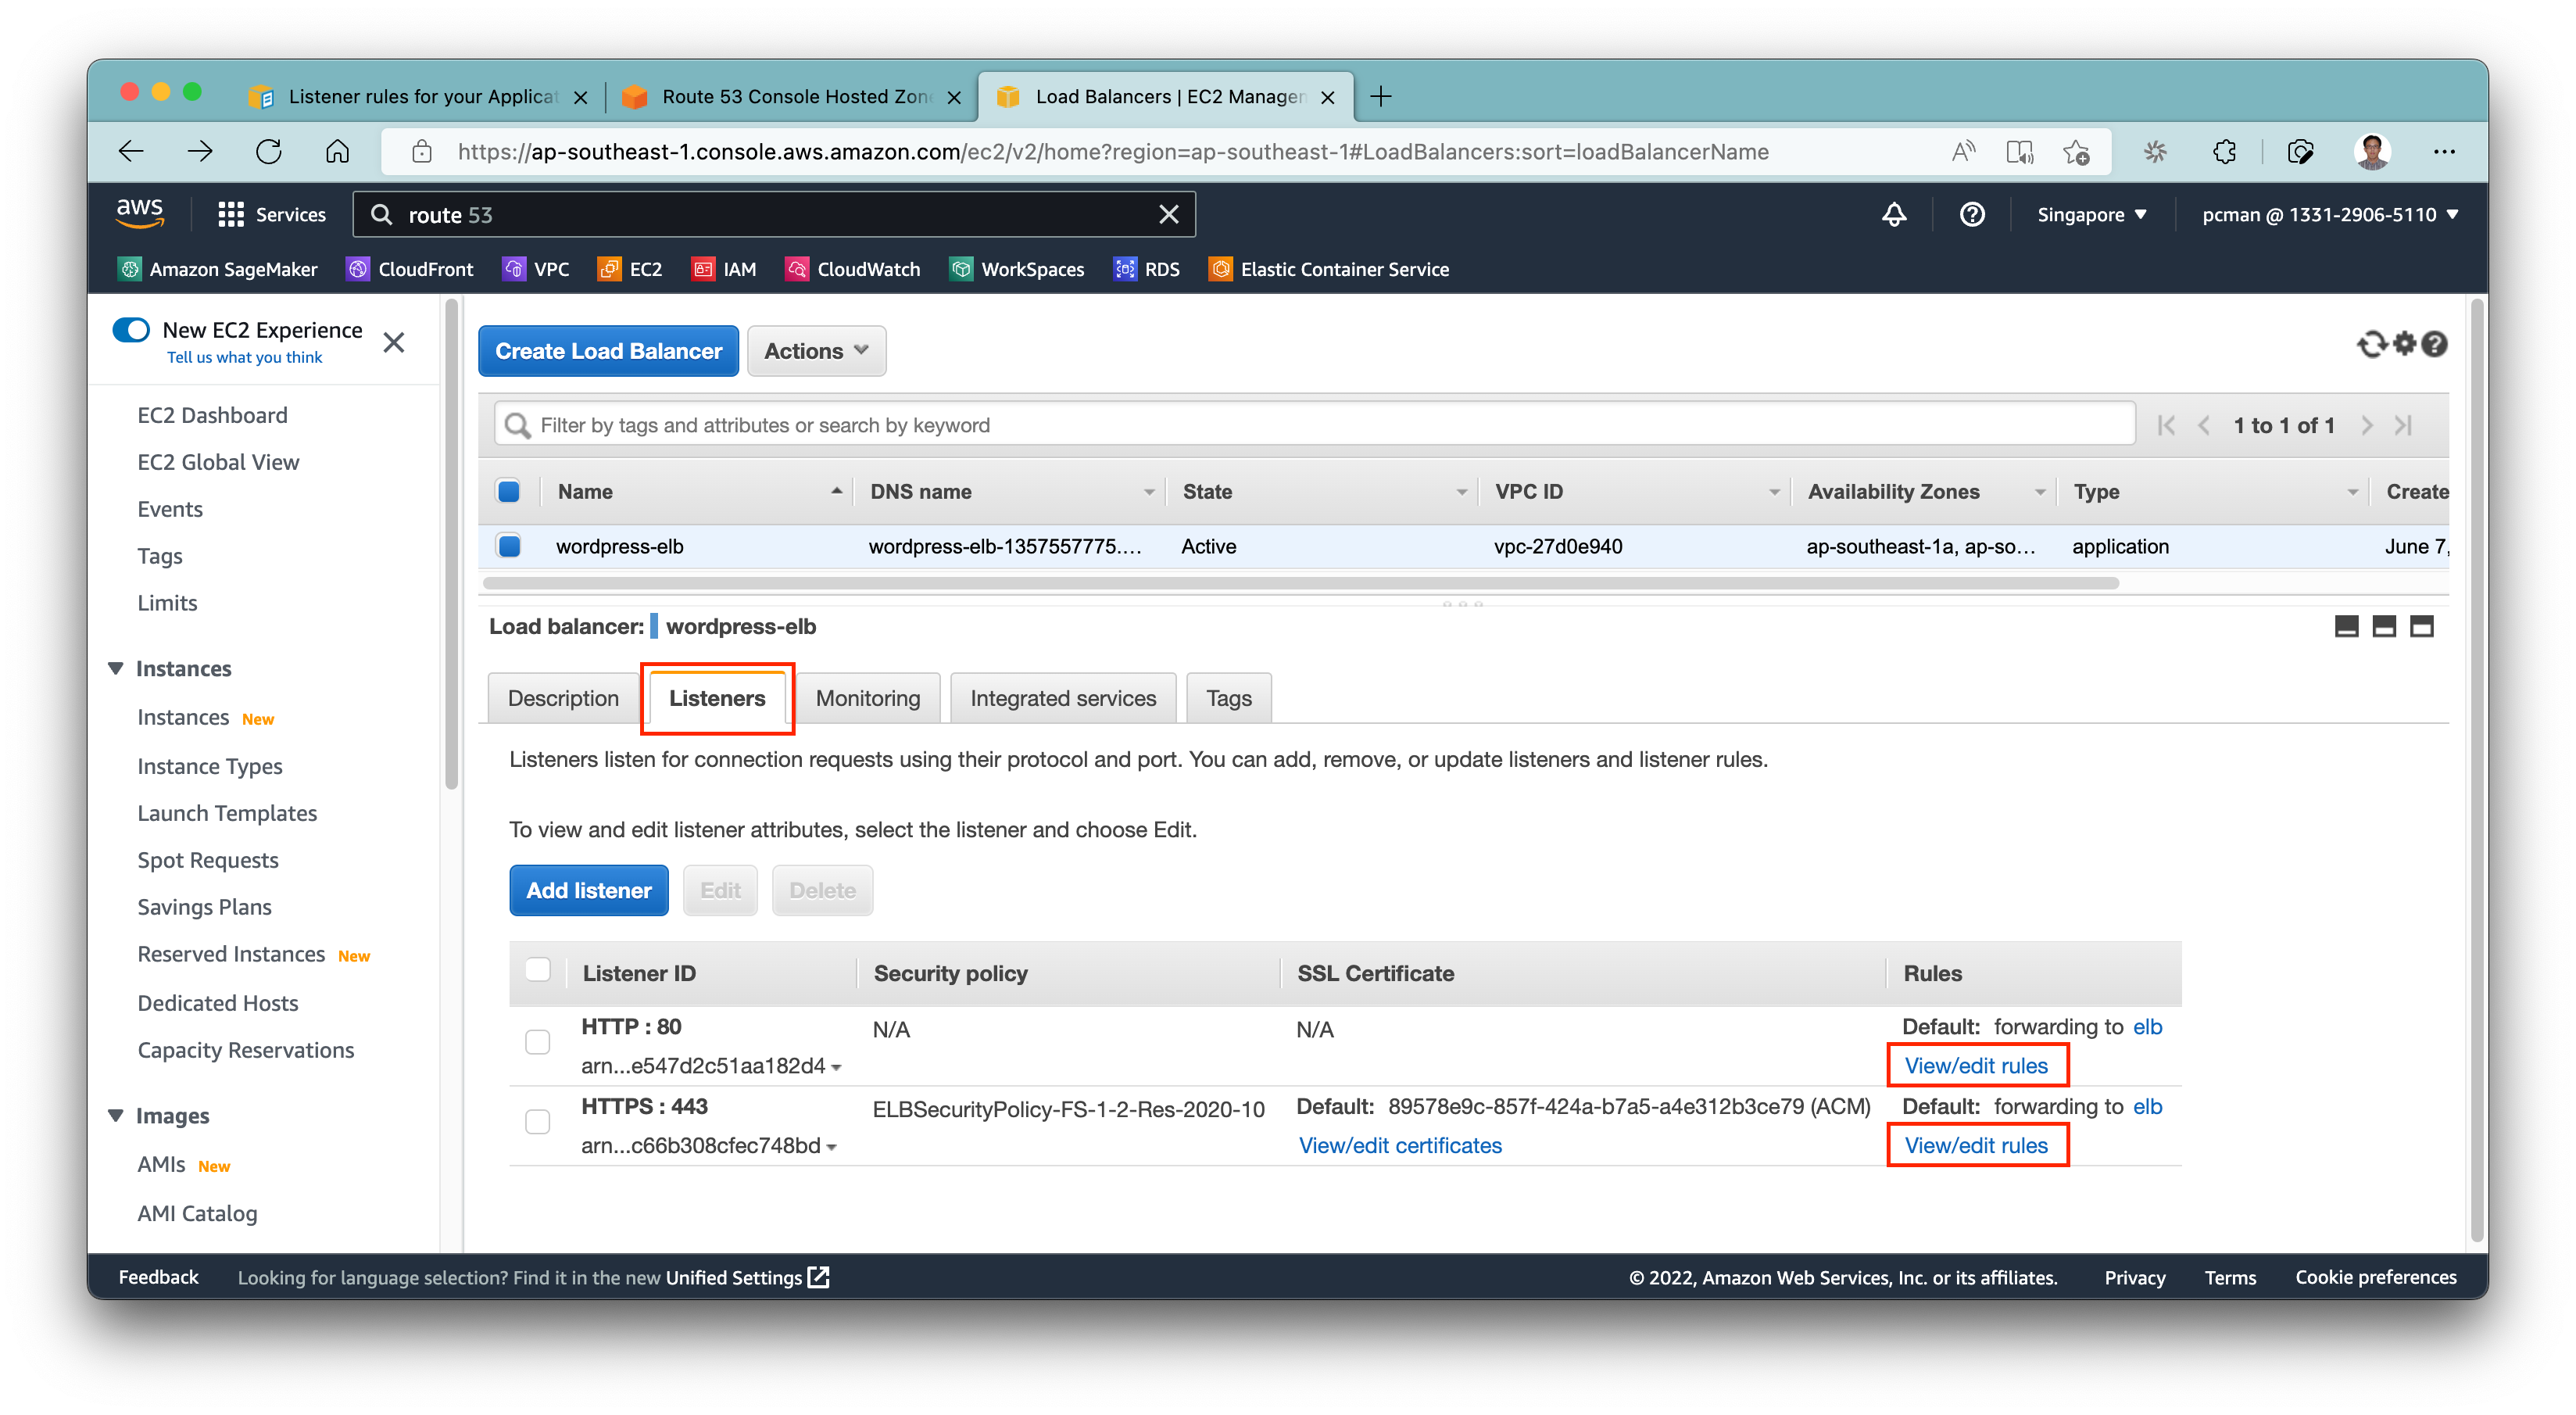Go to browser home page
Screen dimensions: 2576x1415
[x=338, y=152]
